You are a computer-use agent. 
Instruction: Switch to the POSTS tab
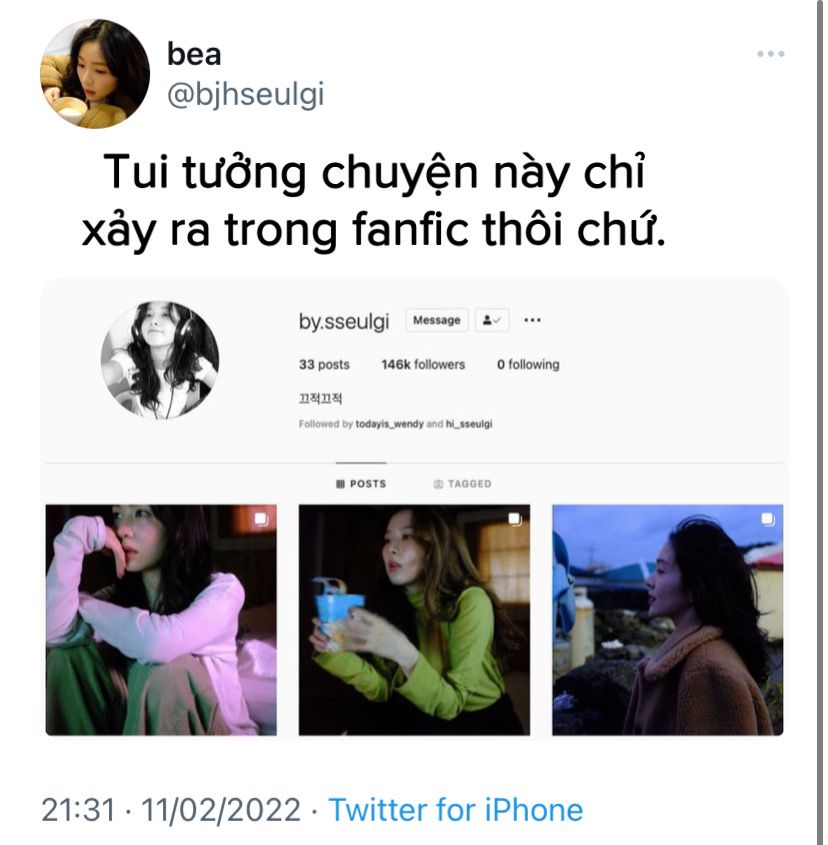[x=361, y=484]
